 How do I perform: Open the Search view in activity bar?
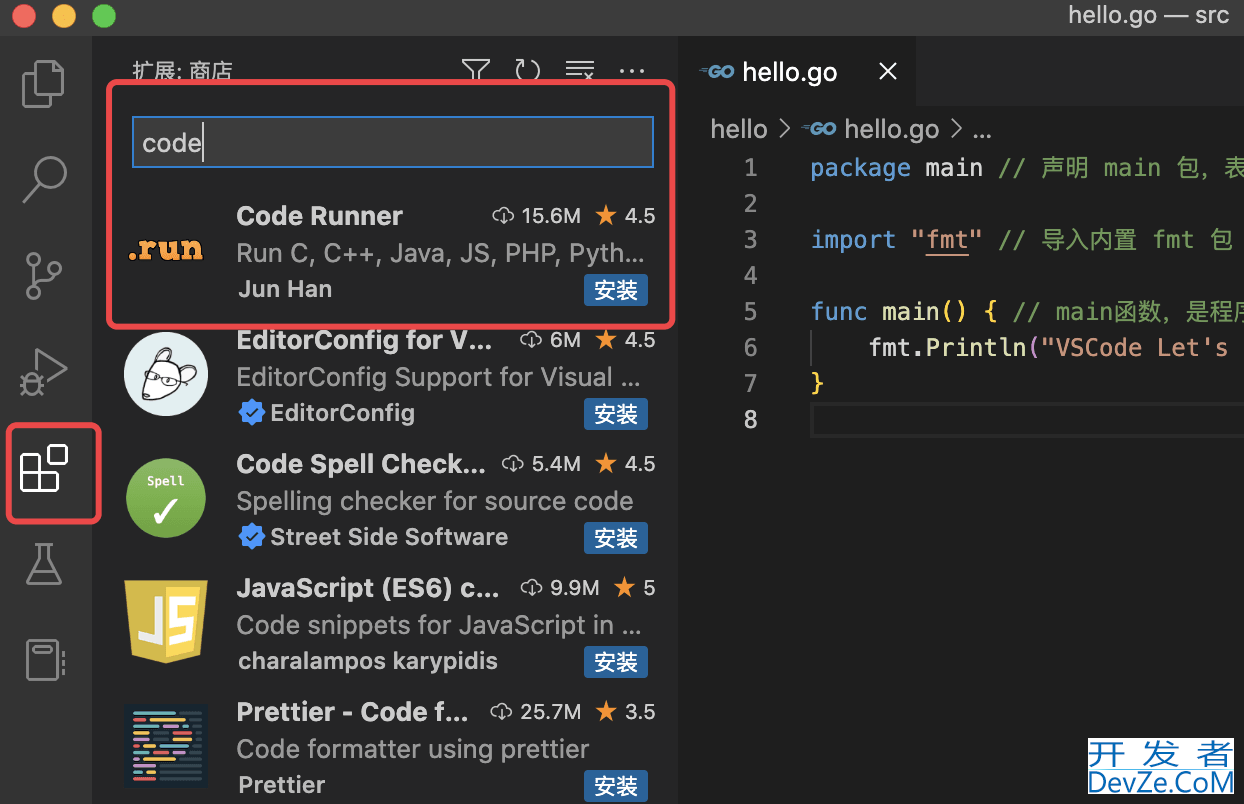[44, 179]
